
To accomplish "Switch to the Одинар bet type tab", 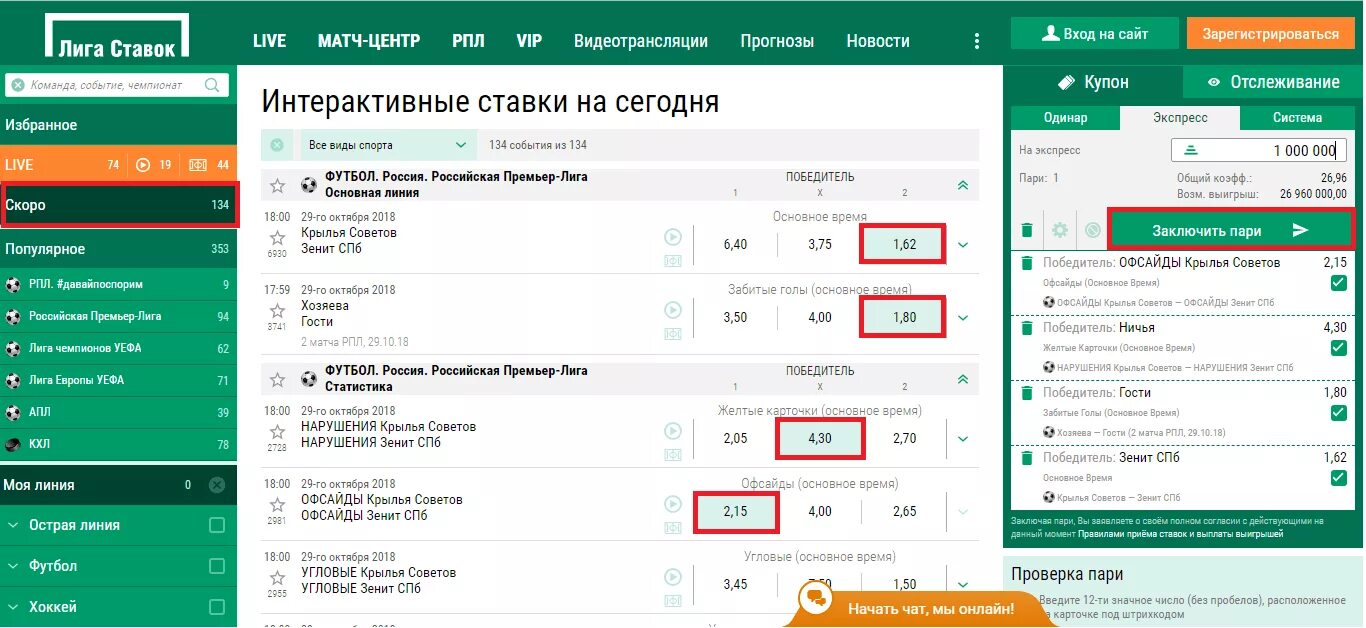I will click(1065, 117).
